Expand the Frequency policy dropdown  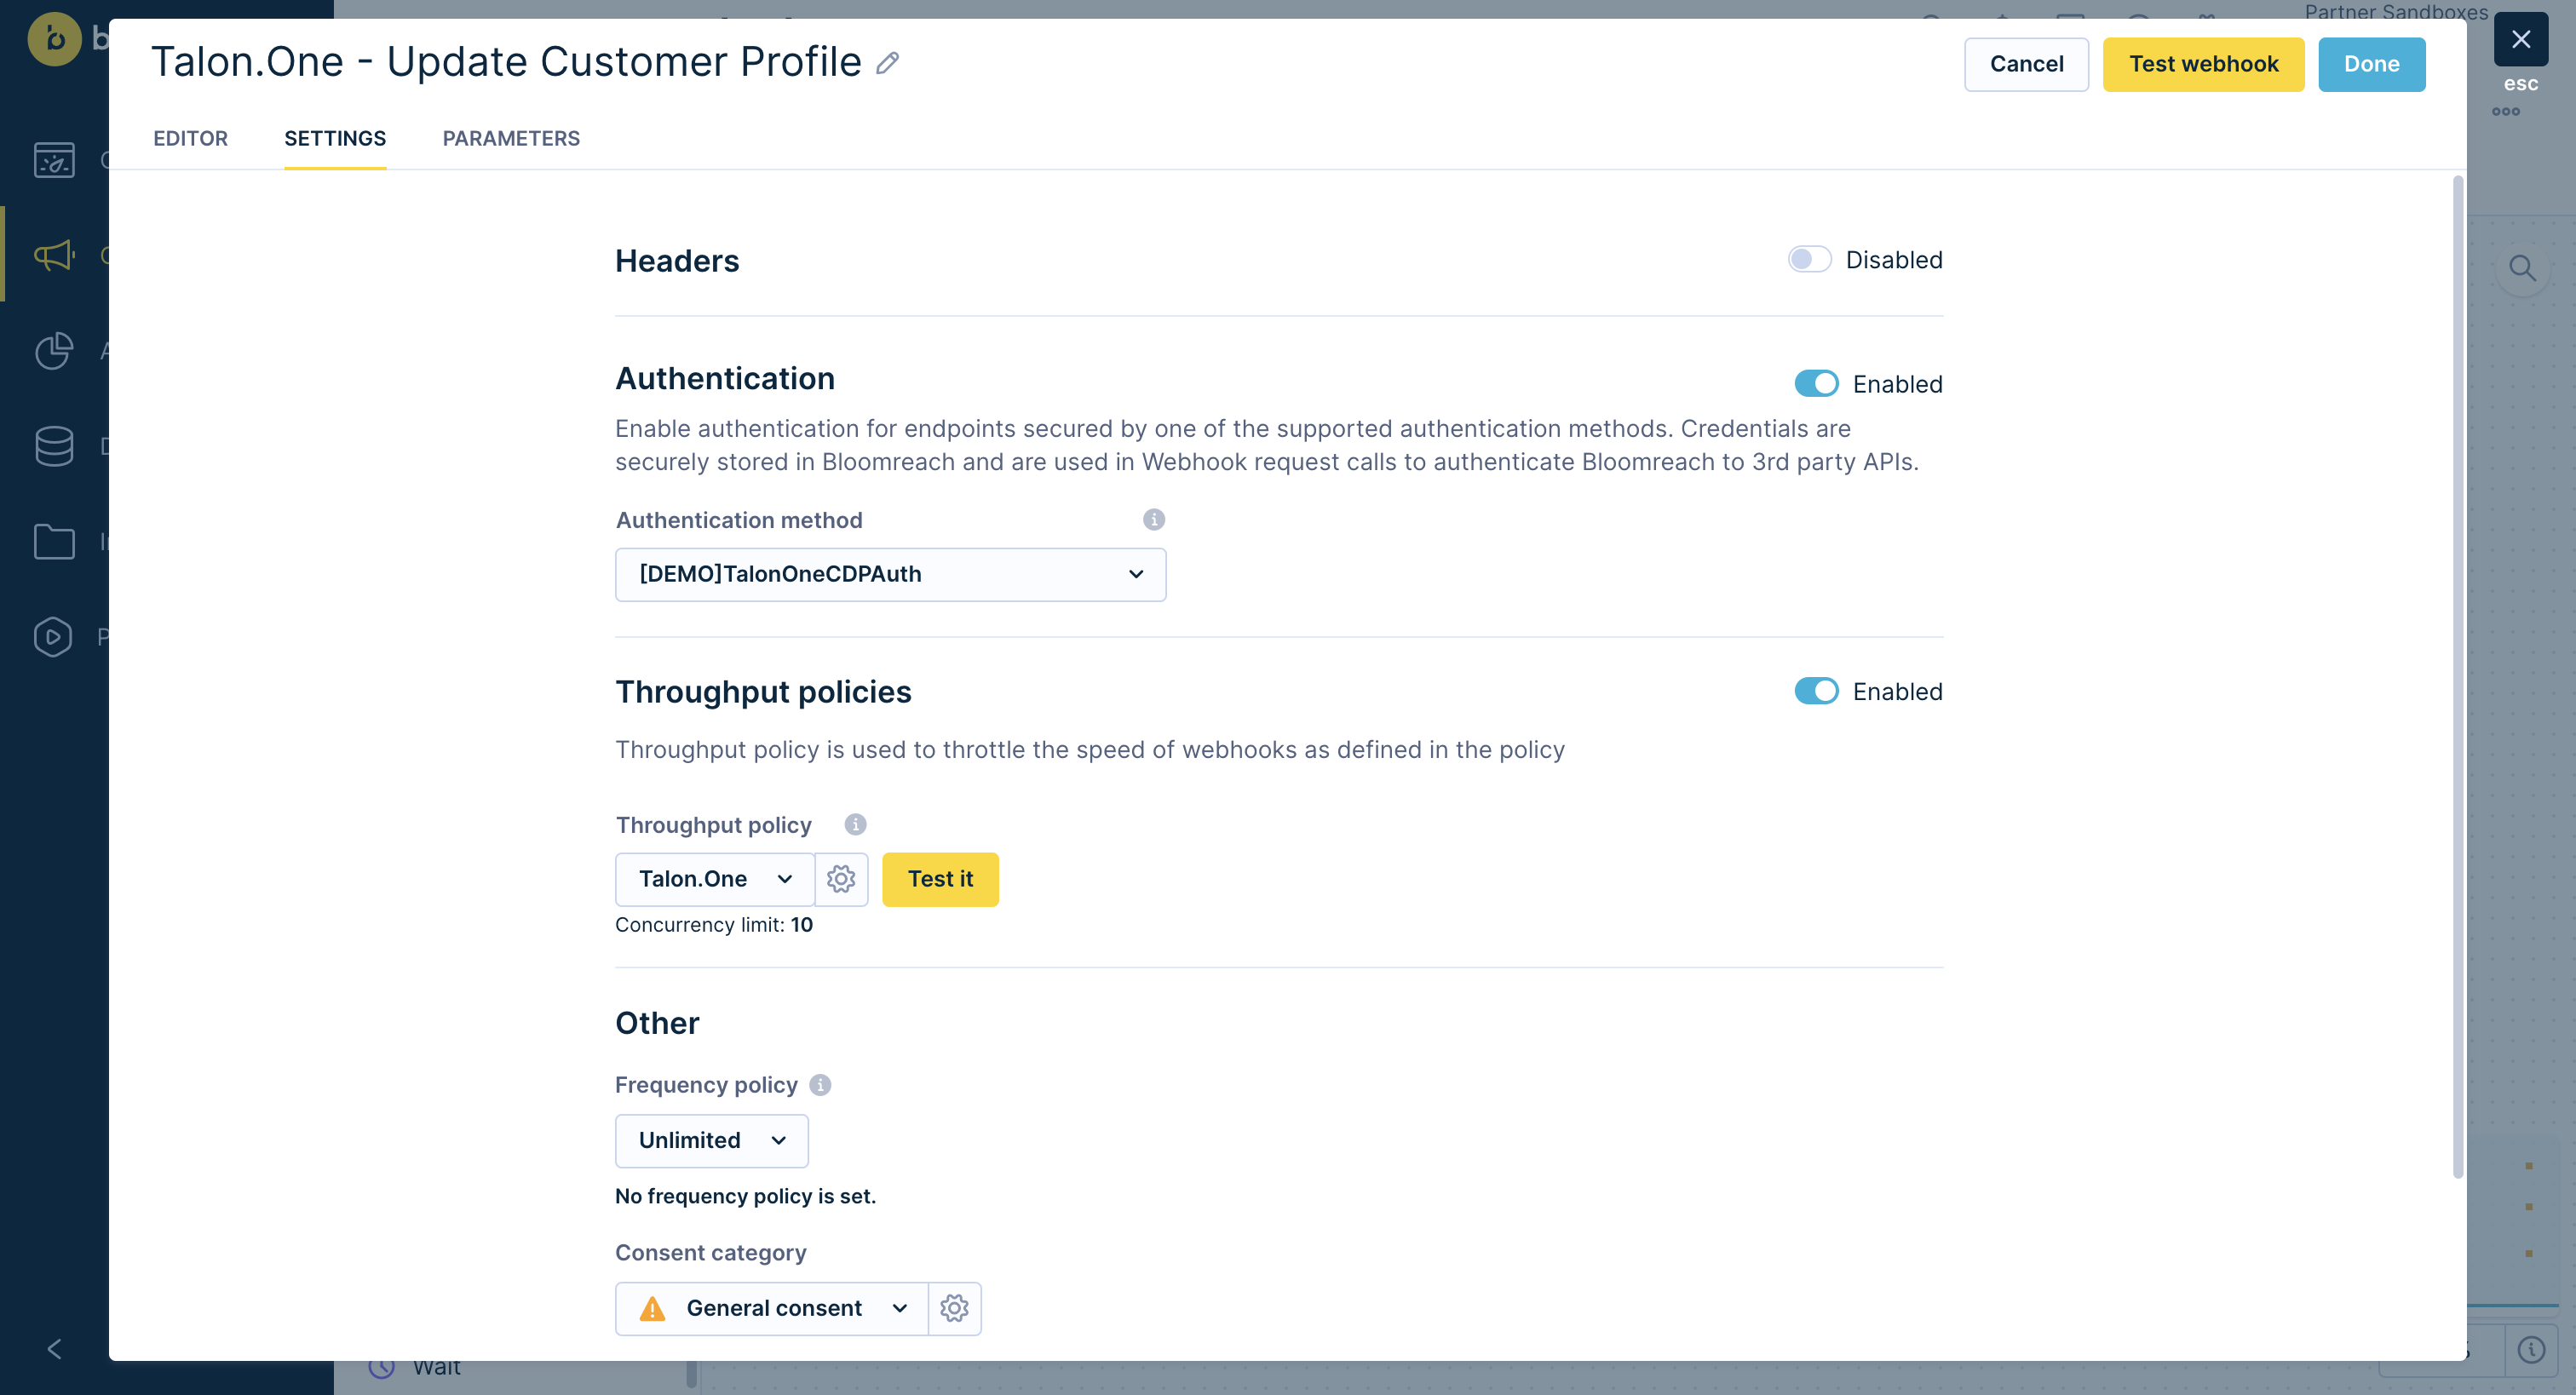pos(711,1139)
